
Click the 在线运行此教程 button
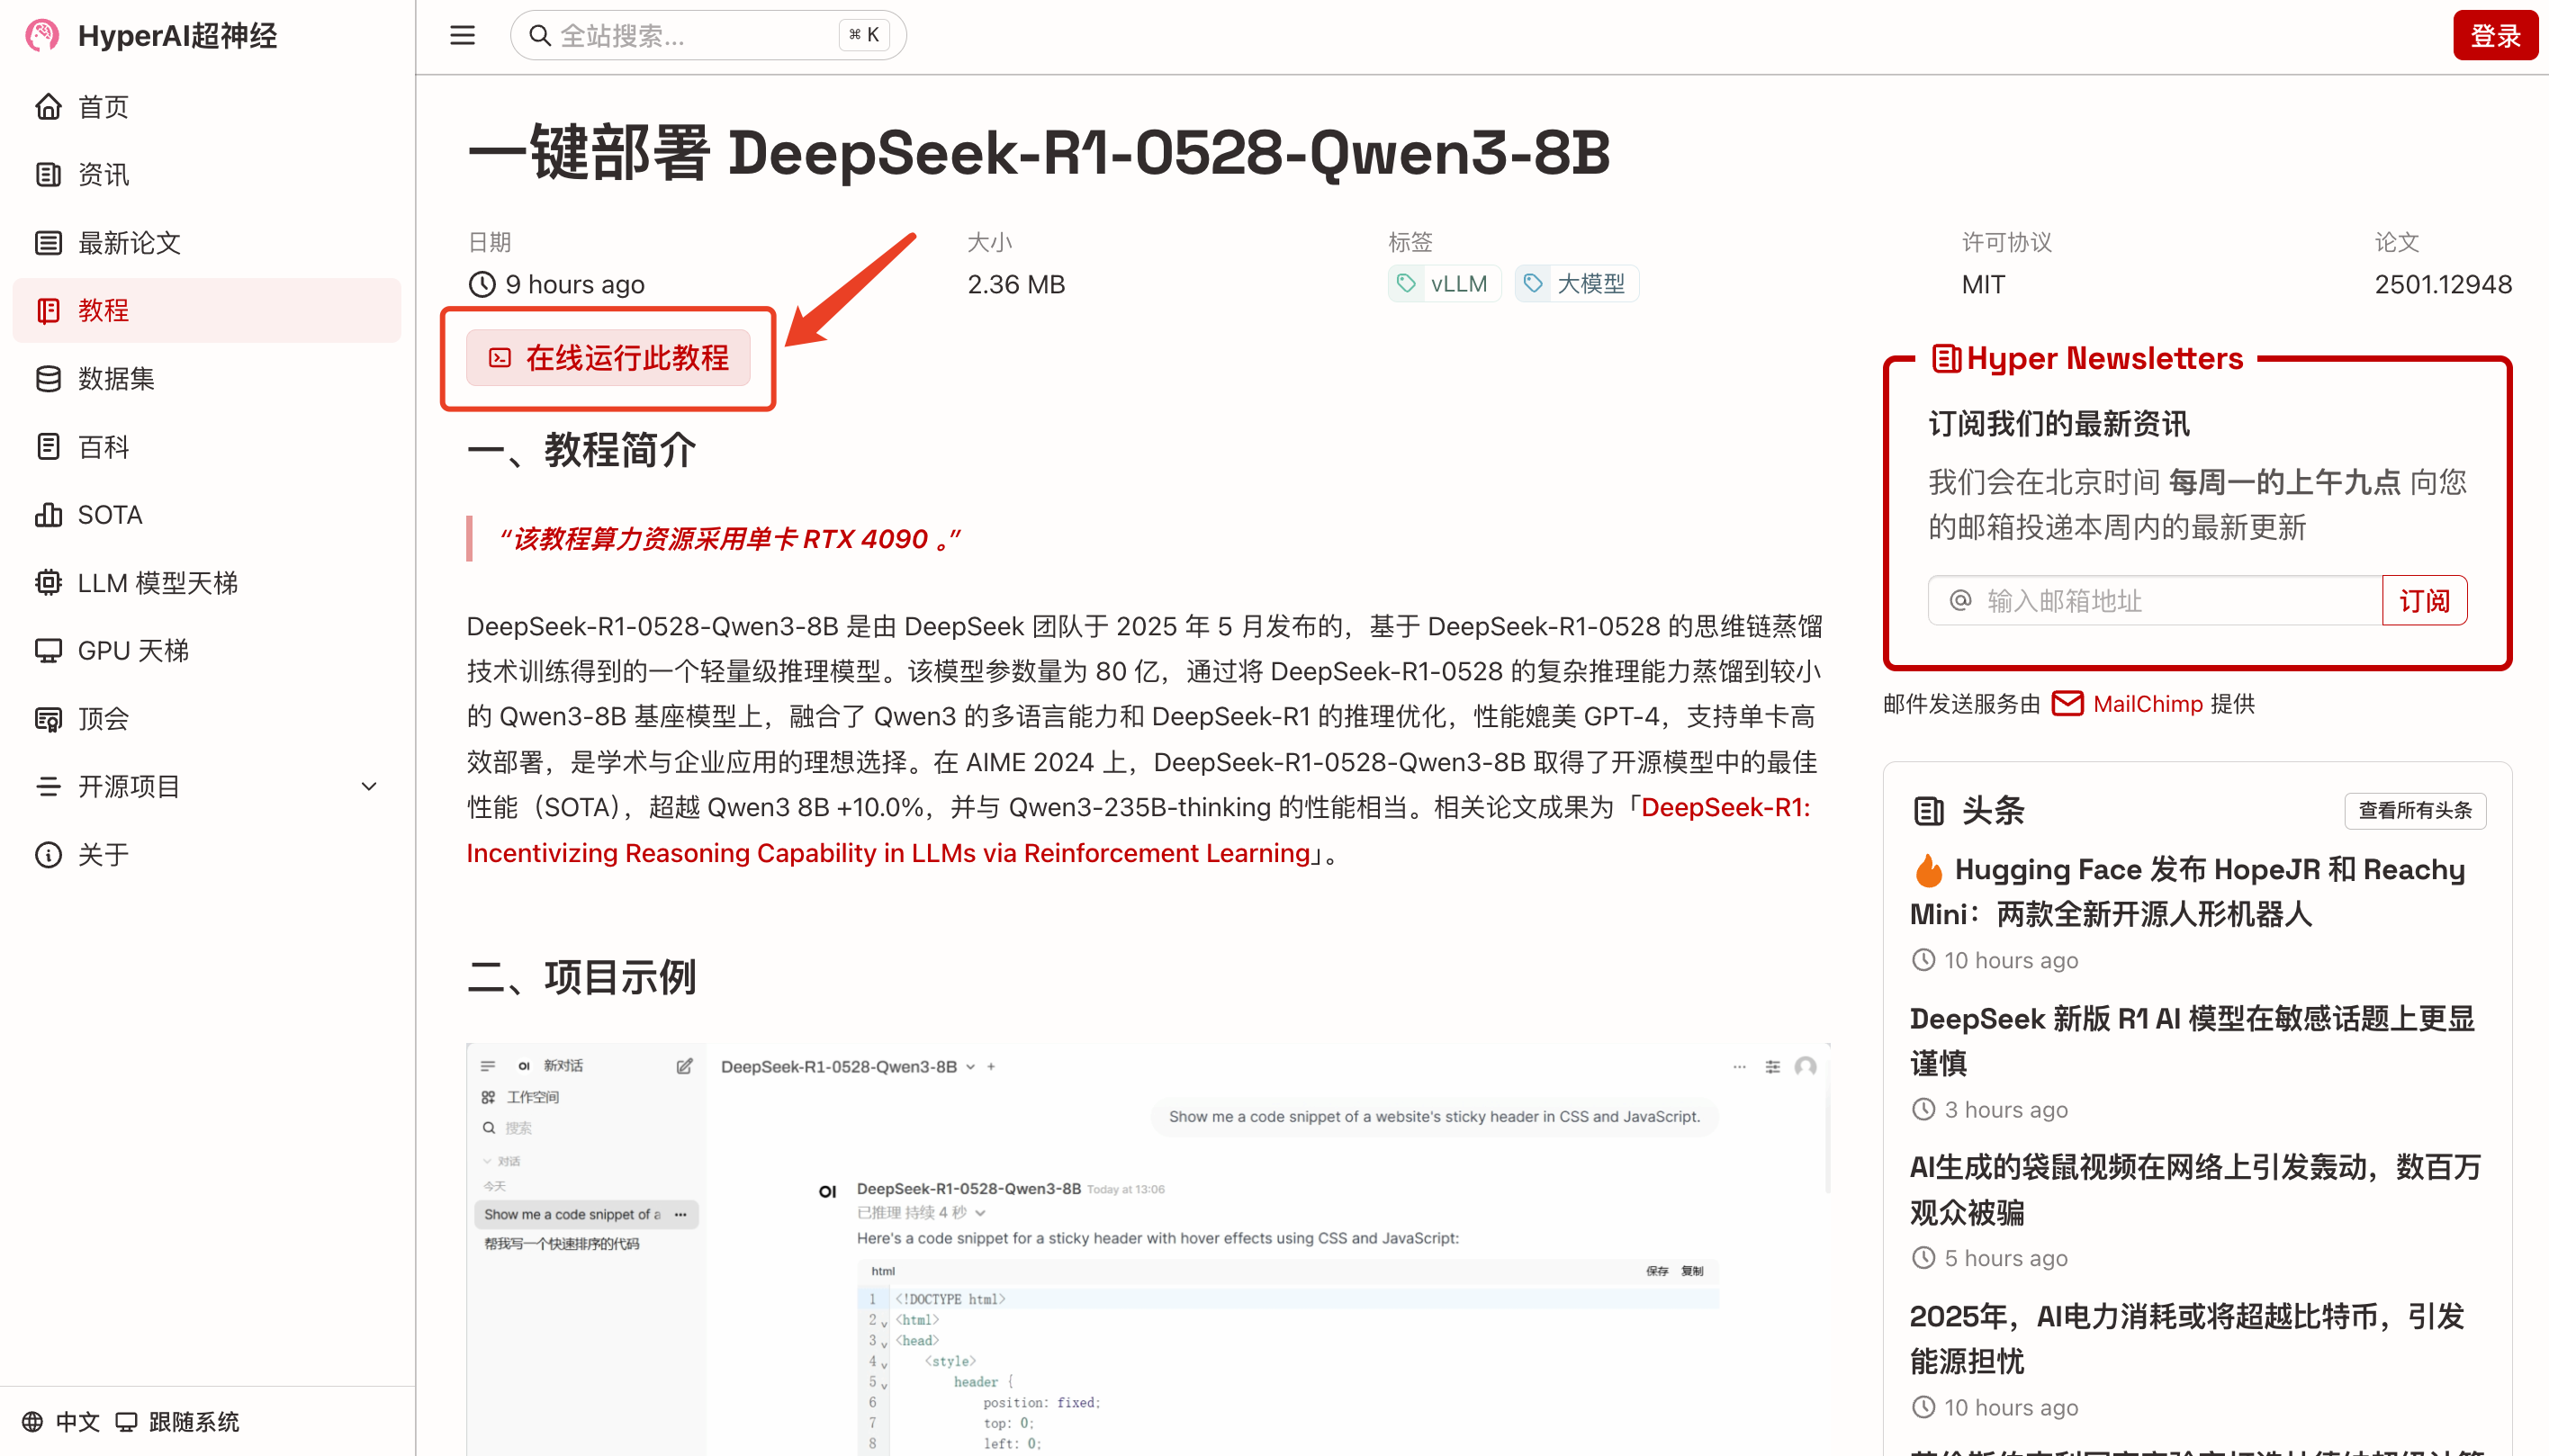click(608, 357)
